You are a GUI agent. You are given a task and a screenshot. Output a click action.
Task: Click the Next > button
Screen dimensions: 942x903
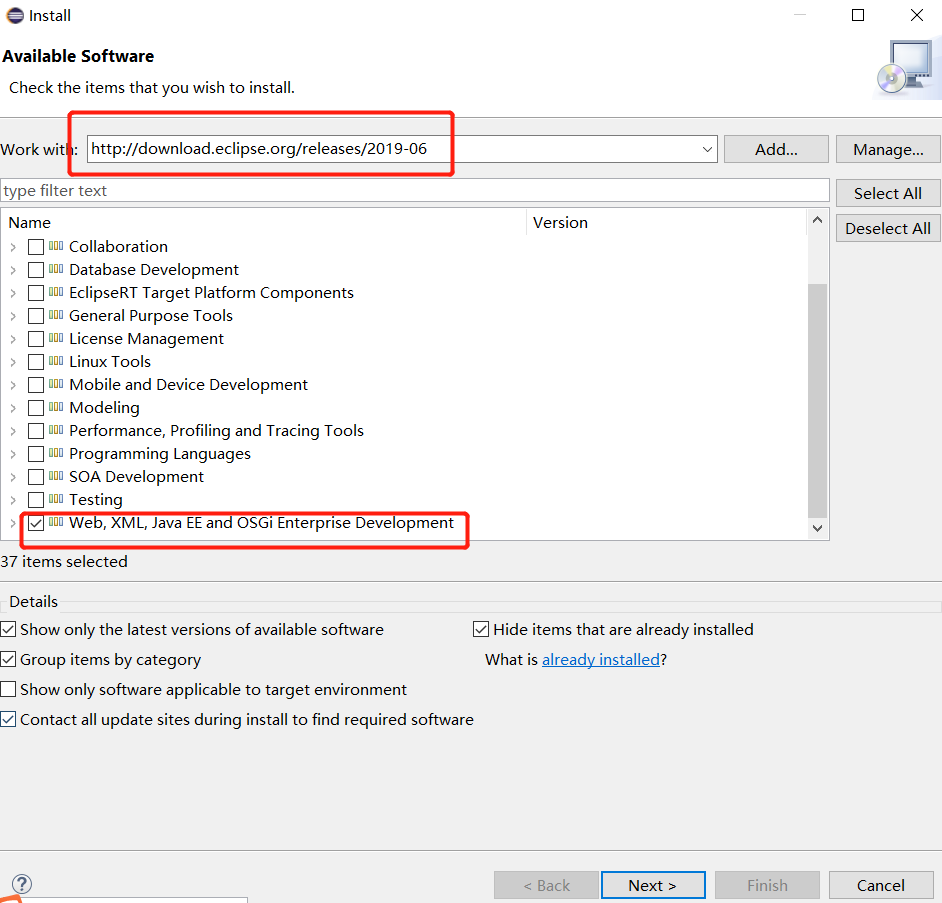coord(653,885)
